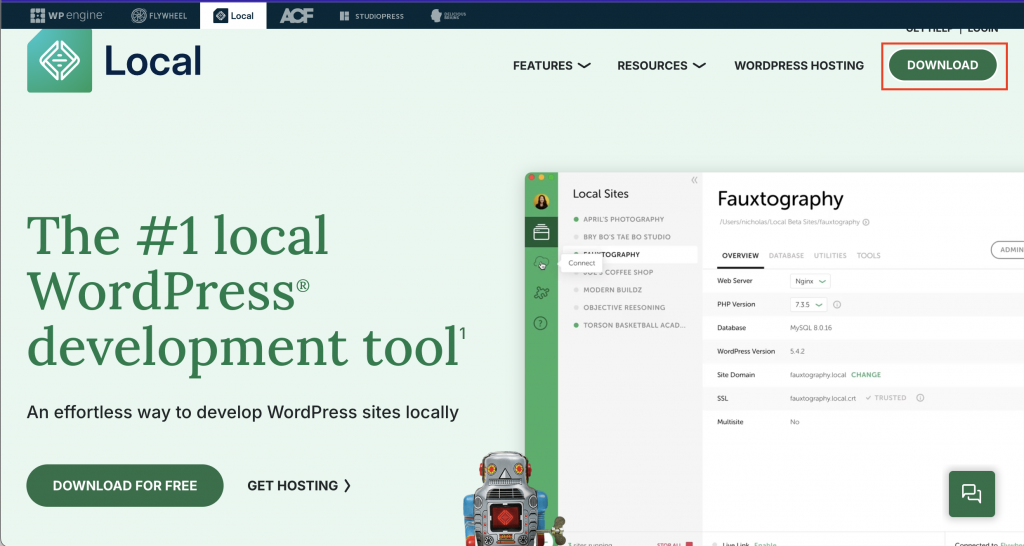1024x546 pixels.
Task: Switch to the Tools tab
Action: [869, 255]
